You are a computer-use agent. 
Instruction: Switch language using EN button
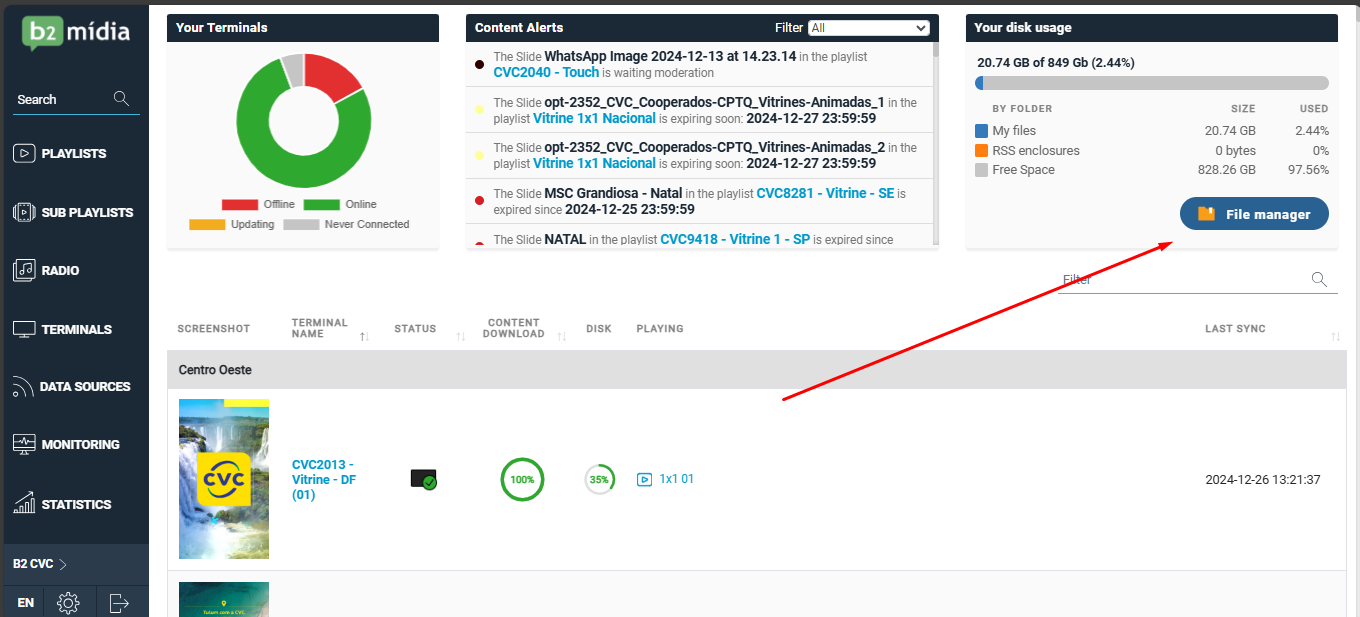[x=25, y=603]
